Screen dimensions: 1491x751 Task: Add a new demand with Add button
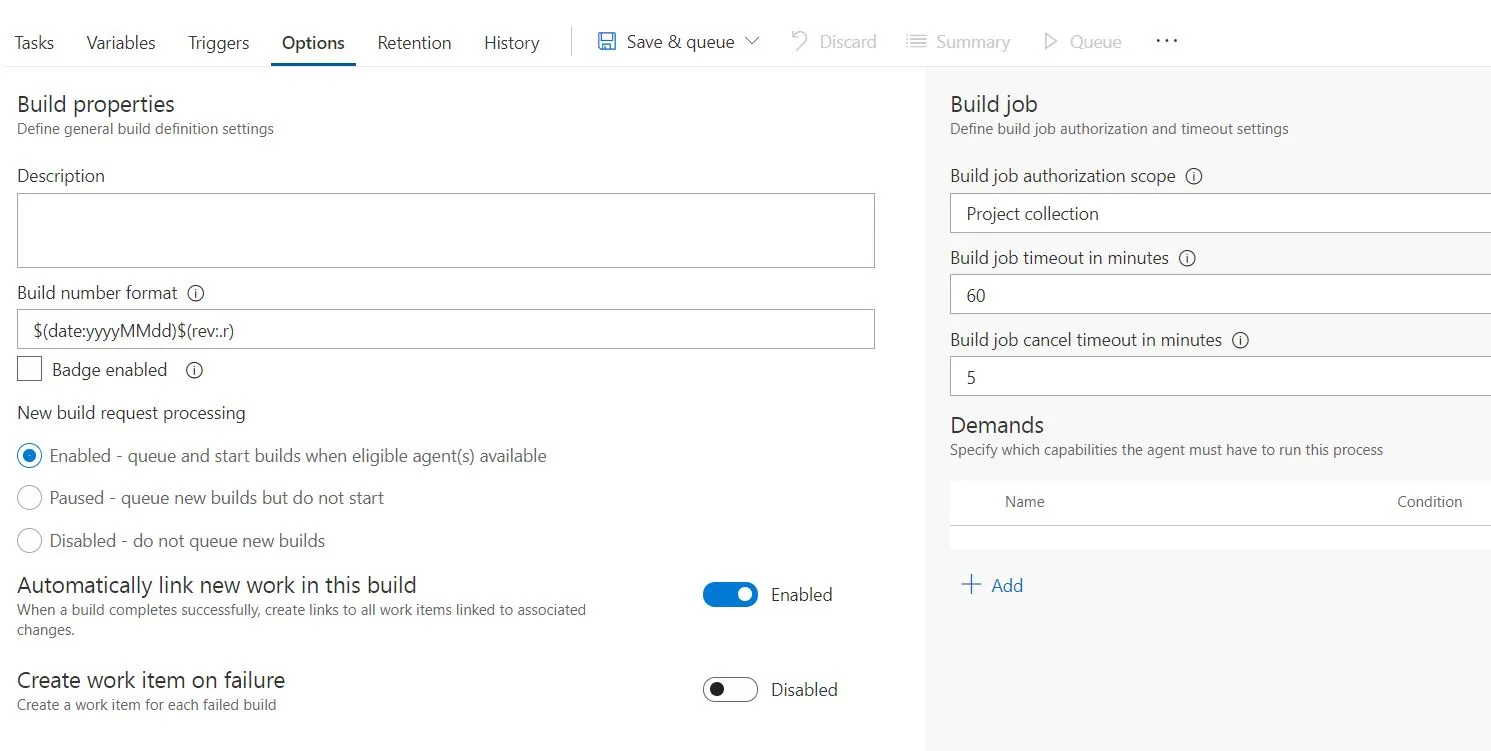992,586
